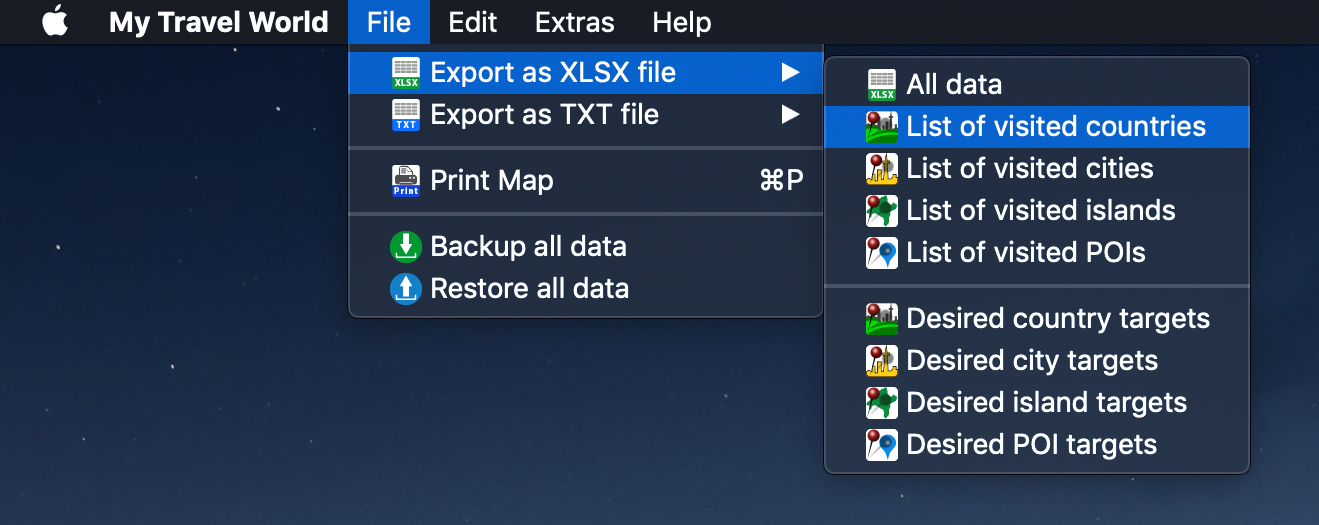Open the My Travel World app menu

pyautogui.click(x=219, y=22)
